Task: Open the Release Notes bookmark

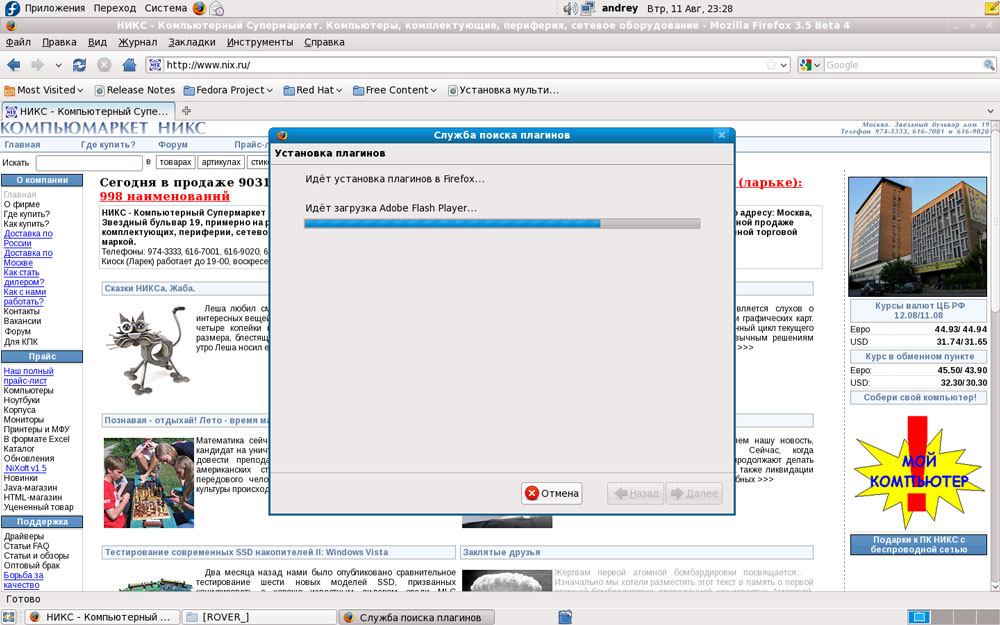Action: click(x=135, y=90)
